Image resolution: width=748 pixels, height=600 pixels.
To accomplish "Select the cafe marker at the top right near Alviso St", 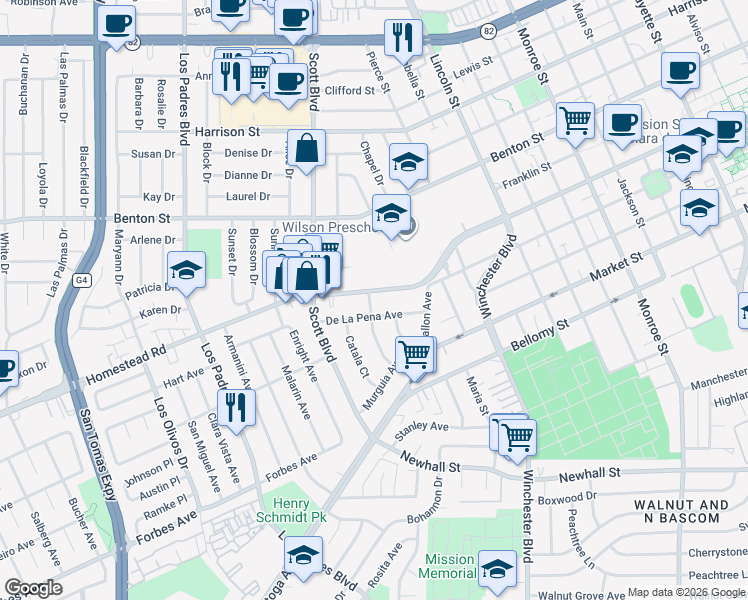I will pyautogui.click(x=680, y=73).
